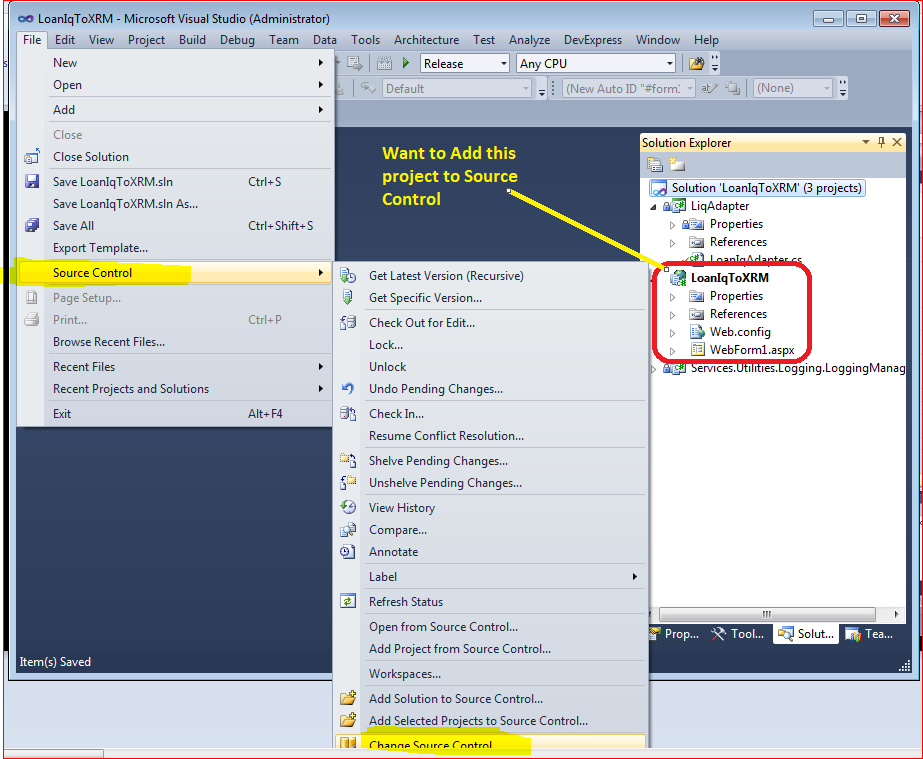
Task: Choose Change Source Control entry
Action: 491,742
